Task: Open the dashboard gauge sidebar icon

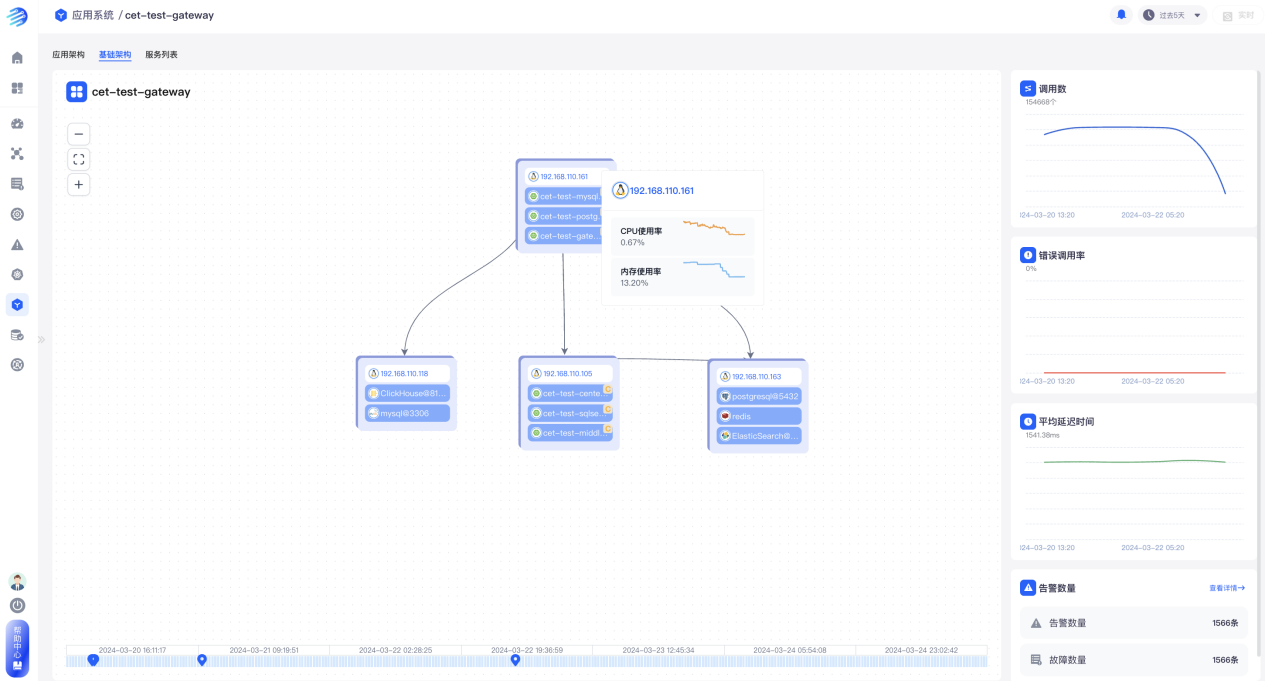Action: tap(17, 124)
